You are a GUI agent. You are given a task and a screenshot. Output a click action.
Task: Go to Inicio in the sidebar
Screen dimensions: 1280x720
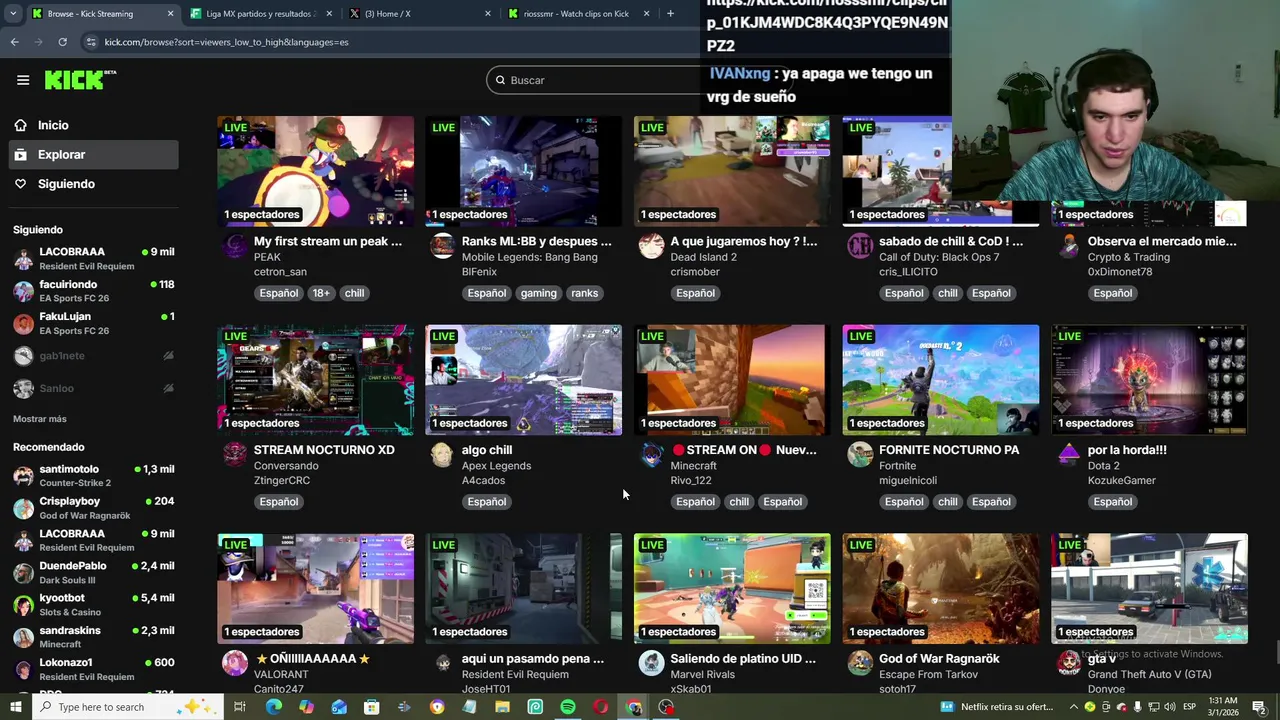pos(53,125)
